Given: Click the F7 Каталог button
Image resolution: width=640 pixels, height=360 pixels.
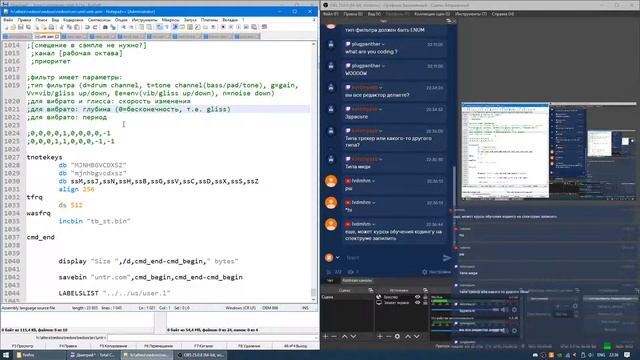Looking at the screenshot, I should [204, 346].
